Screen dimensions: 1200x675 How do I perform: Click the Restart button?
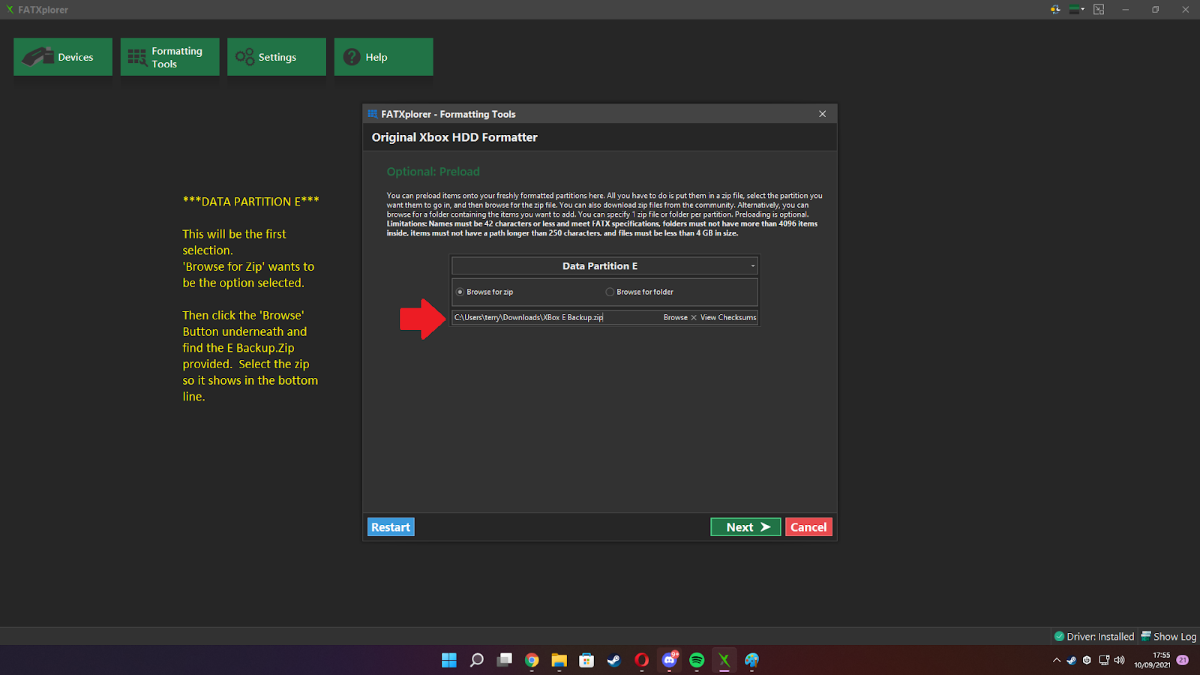390,527
